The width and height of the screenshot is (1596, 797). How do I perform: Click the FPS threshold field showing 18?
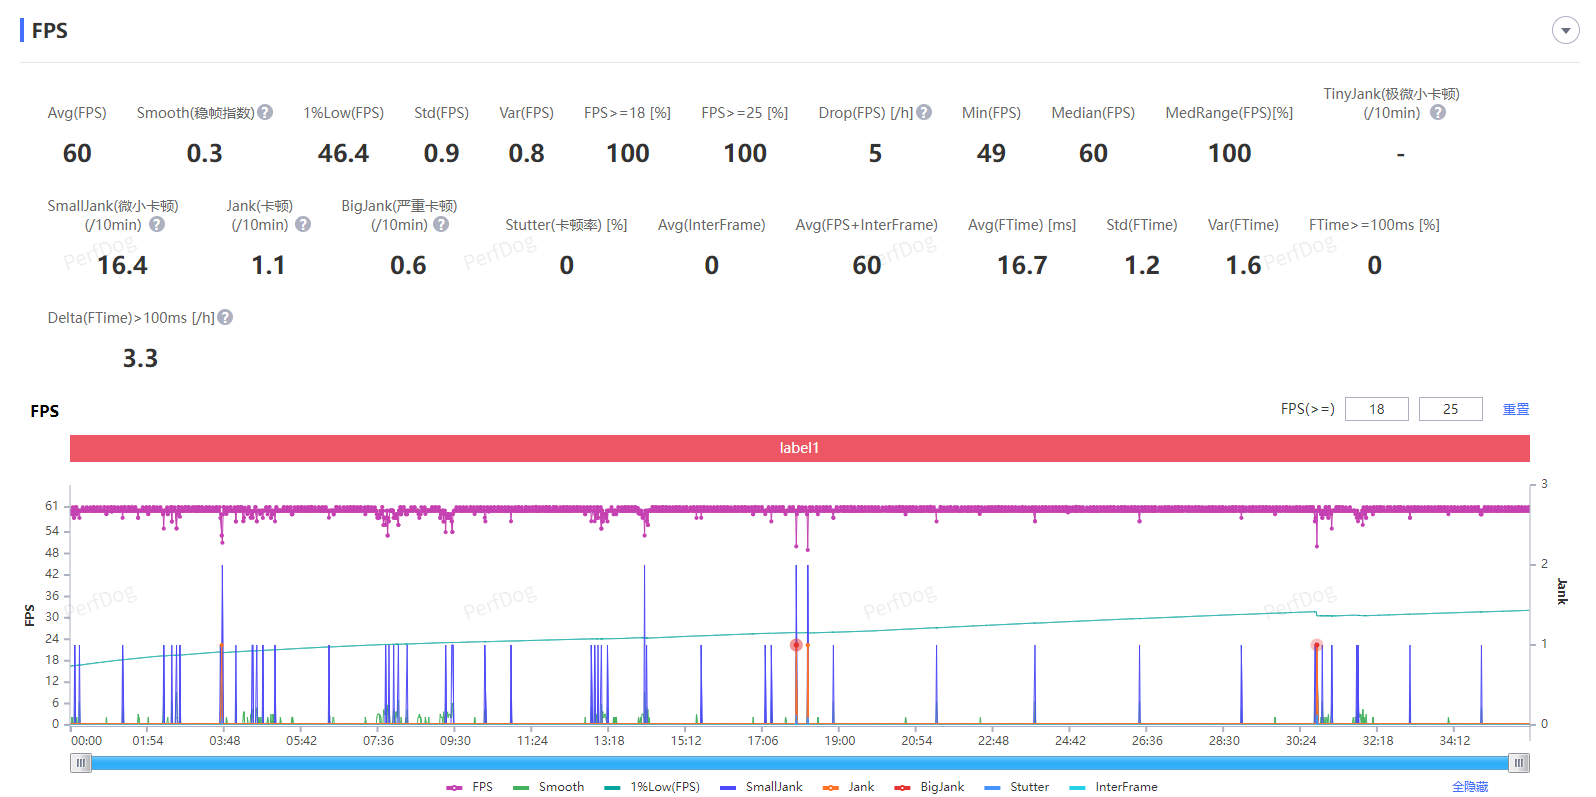click(x=1376, y=409)
